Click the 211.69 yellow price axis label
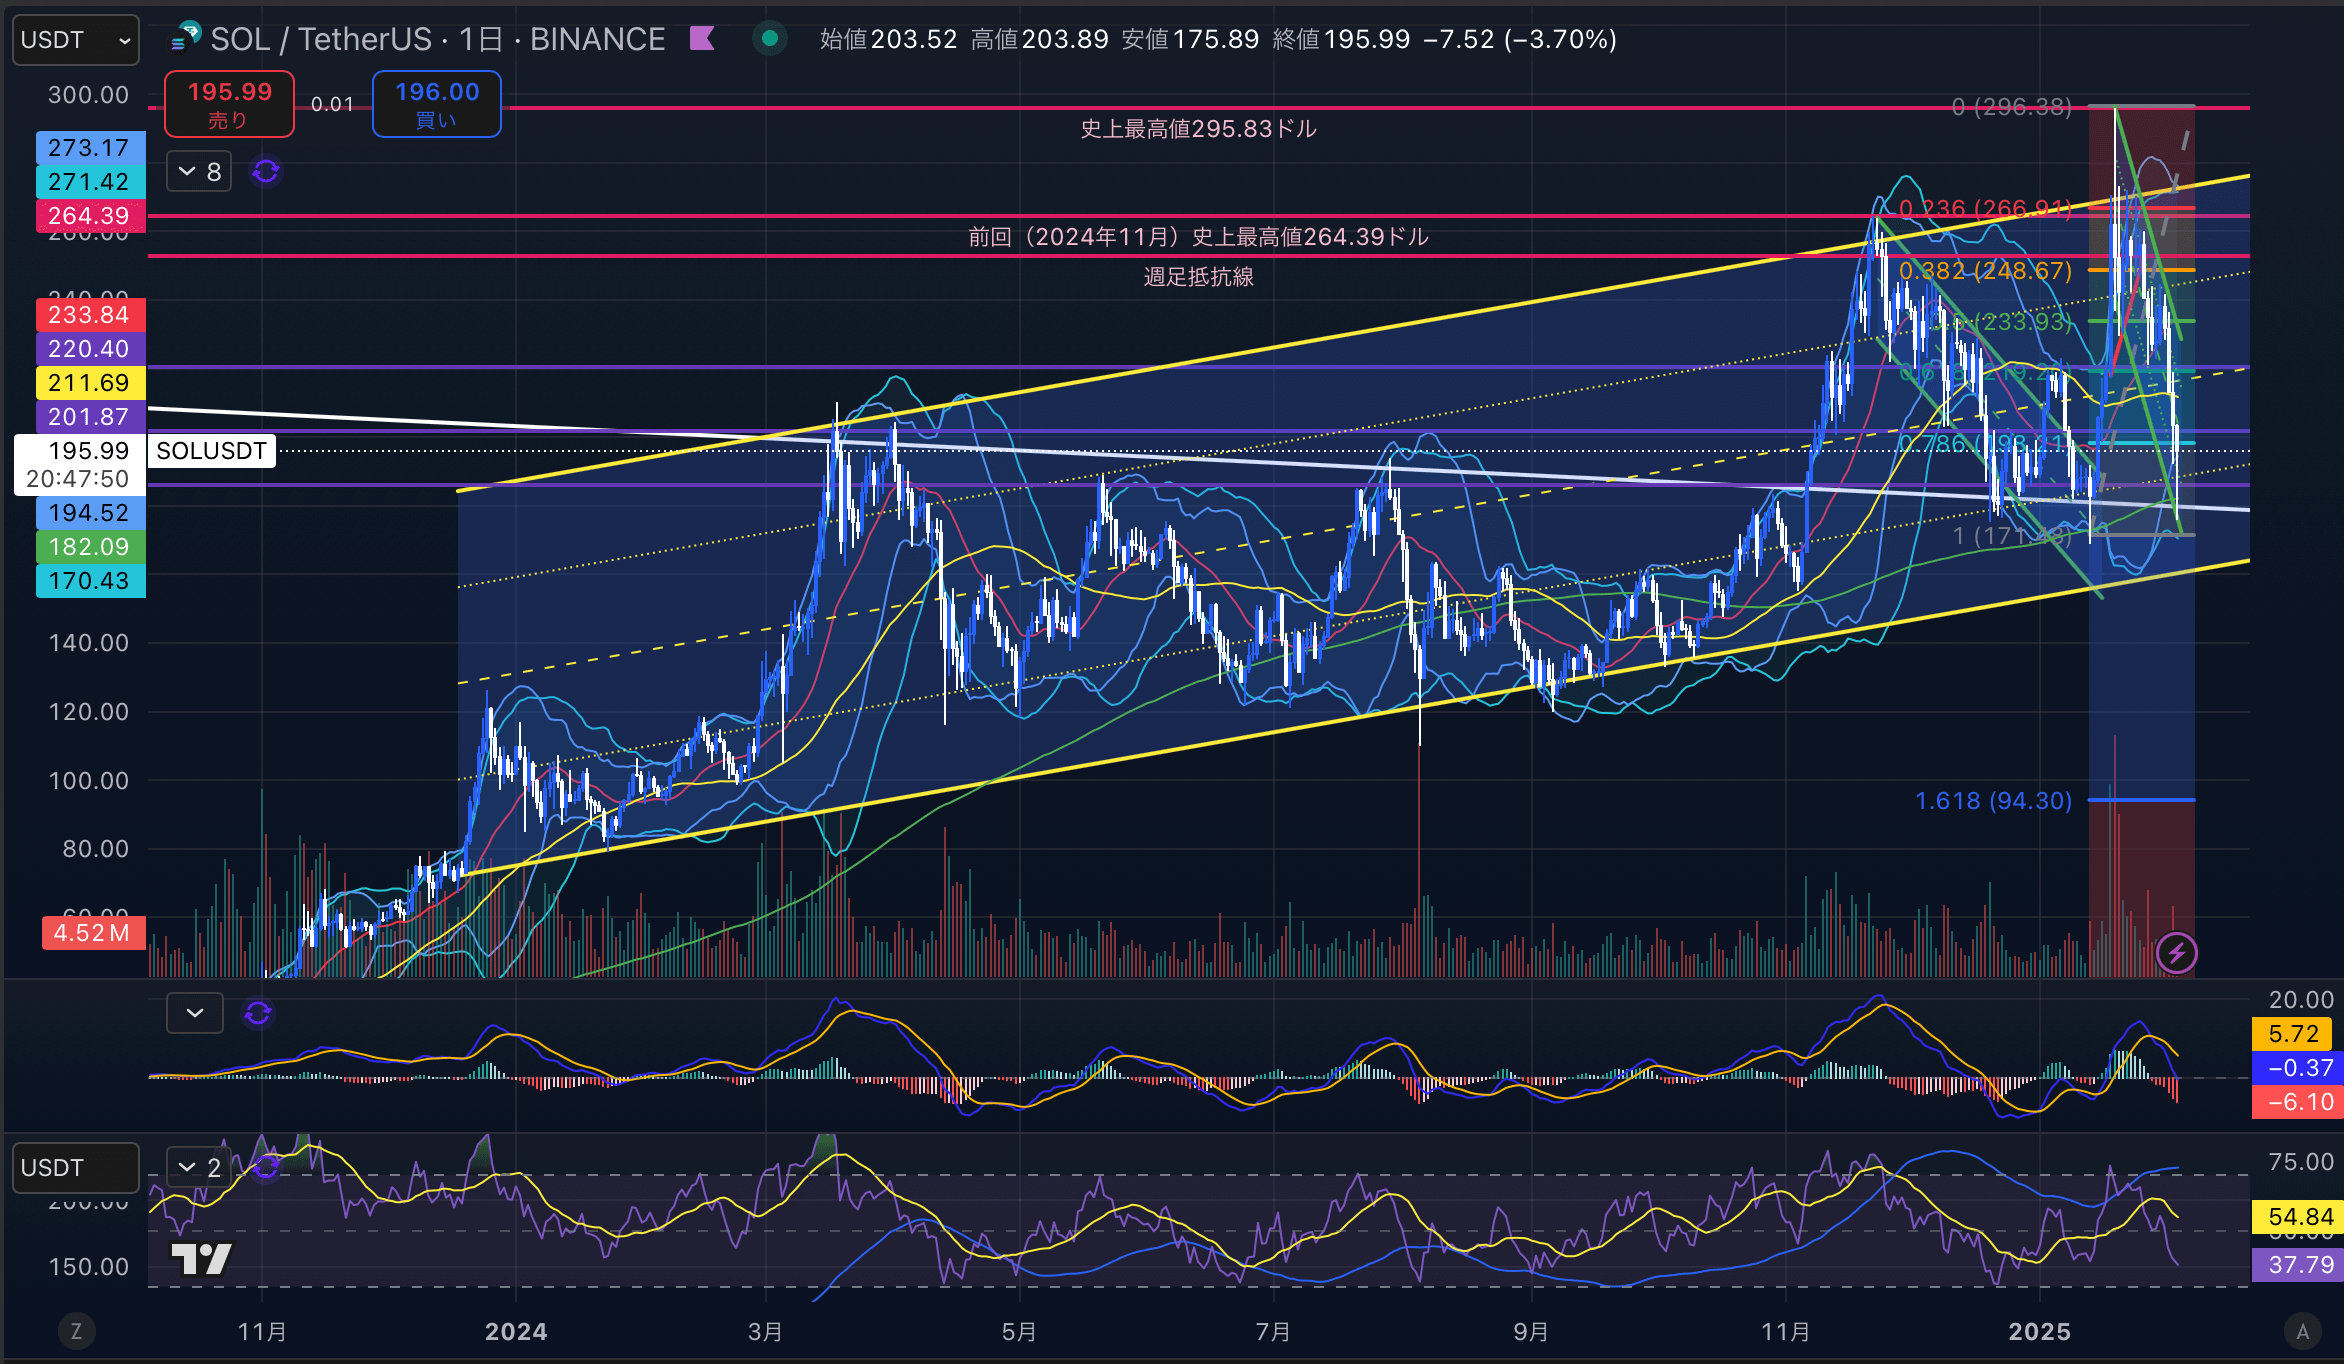 [x=89, y=383]
